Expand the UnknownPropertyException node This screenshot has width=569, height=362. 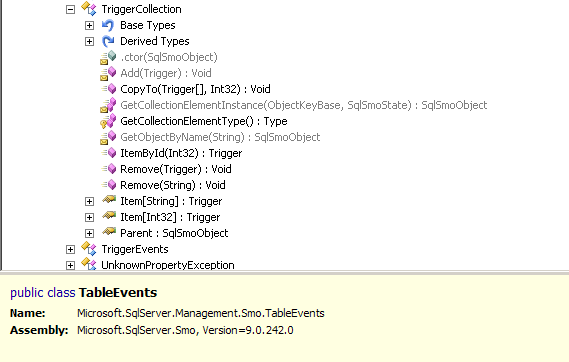(70, 266)
